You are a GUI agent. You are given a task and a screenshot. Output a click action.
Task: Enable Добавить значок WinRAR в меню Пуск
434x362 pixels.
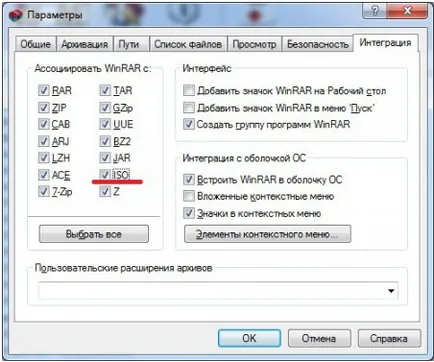(189, 107)
